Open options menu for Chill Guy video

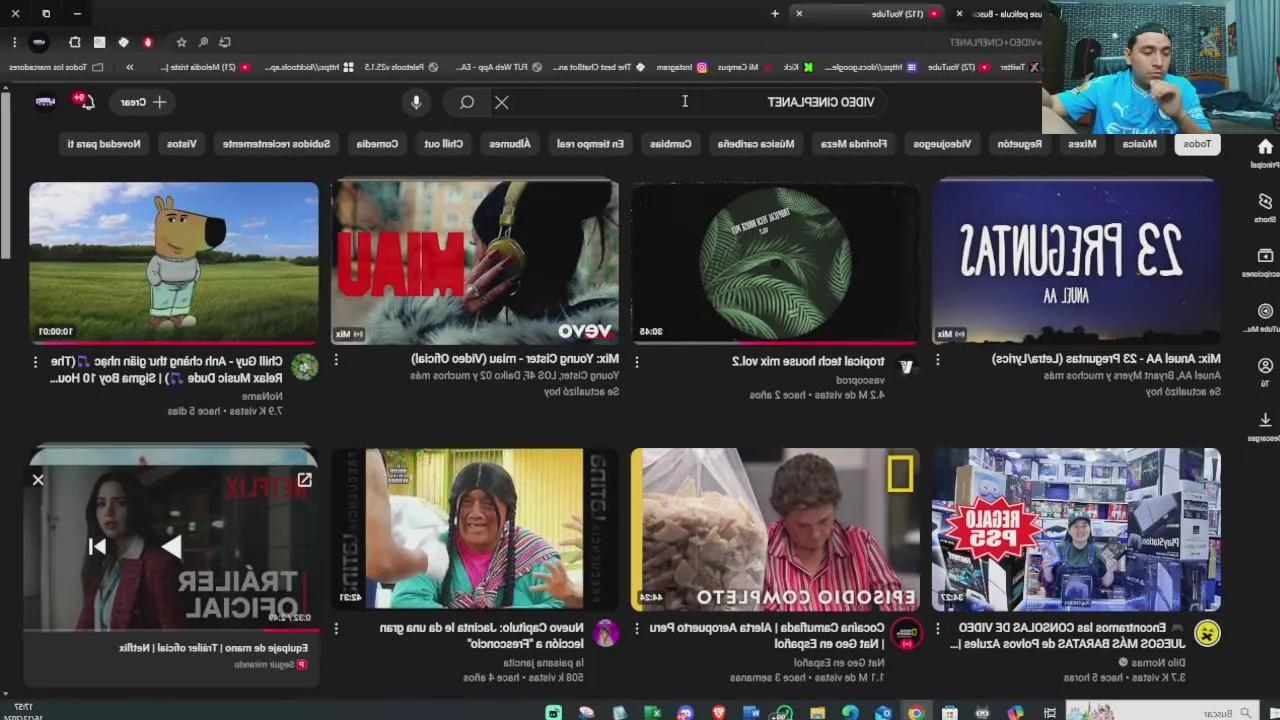pyautogui.click(x=35, y=361)
